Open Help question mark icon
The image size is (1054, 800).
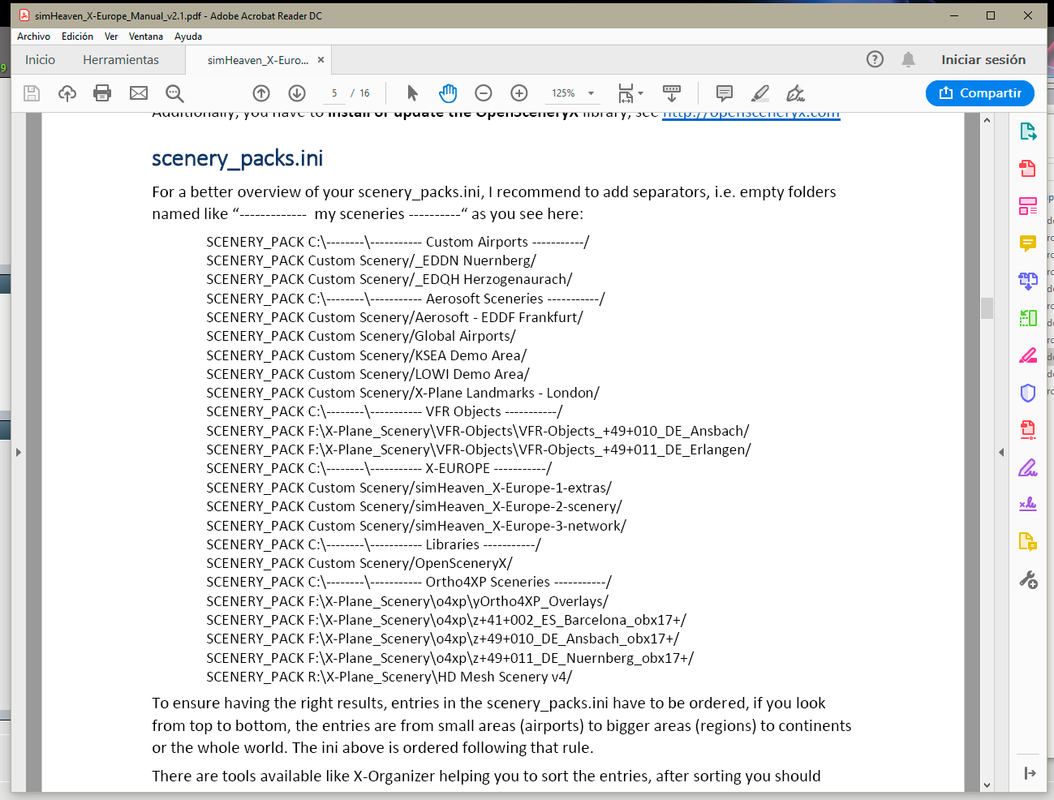pyautogui.click(x=875, y=59)
